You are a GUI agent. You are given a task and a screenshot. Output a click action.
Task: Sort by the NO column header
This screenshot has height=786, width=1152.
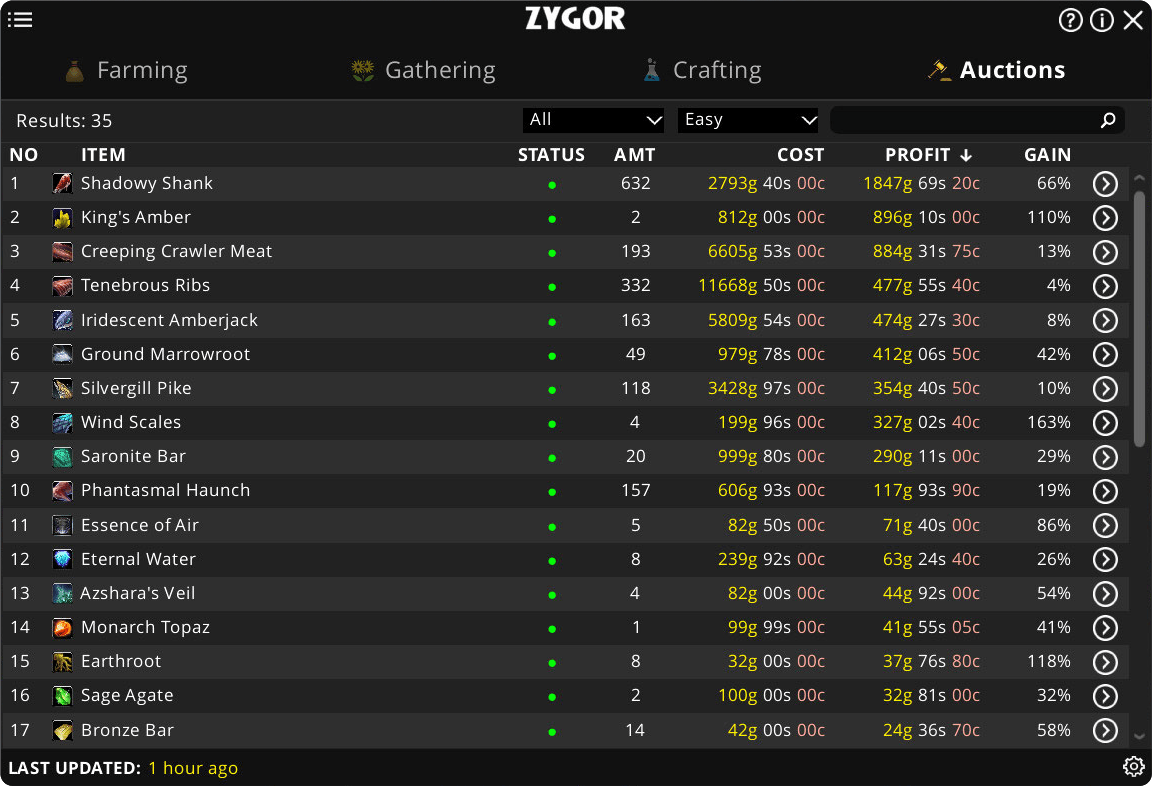pyautogui.click(x=24, y=155)
